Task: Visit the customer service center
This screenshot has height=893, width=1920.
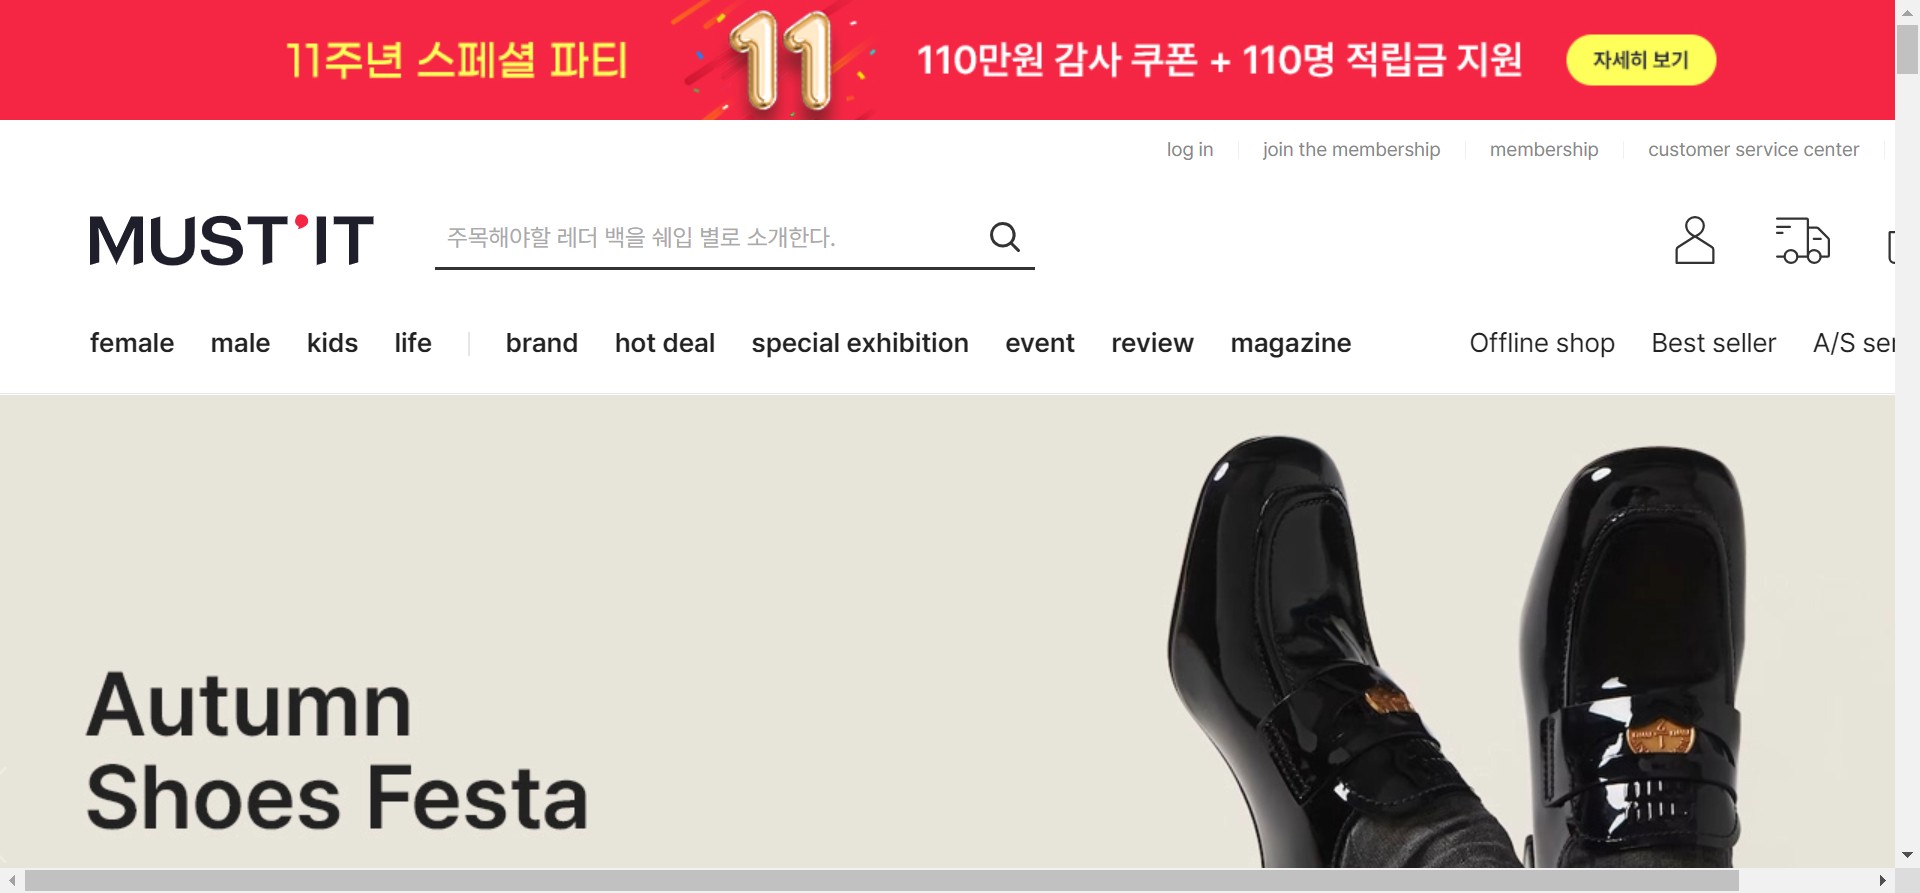Action: [x=1753, y=149]
